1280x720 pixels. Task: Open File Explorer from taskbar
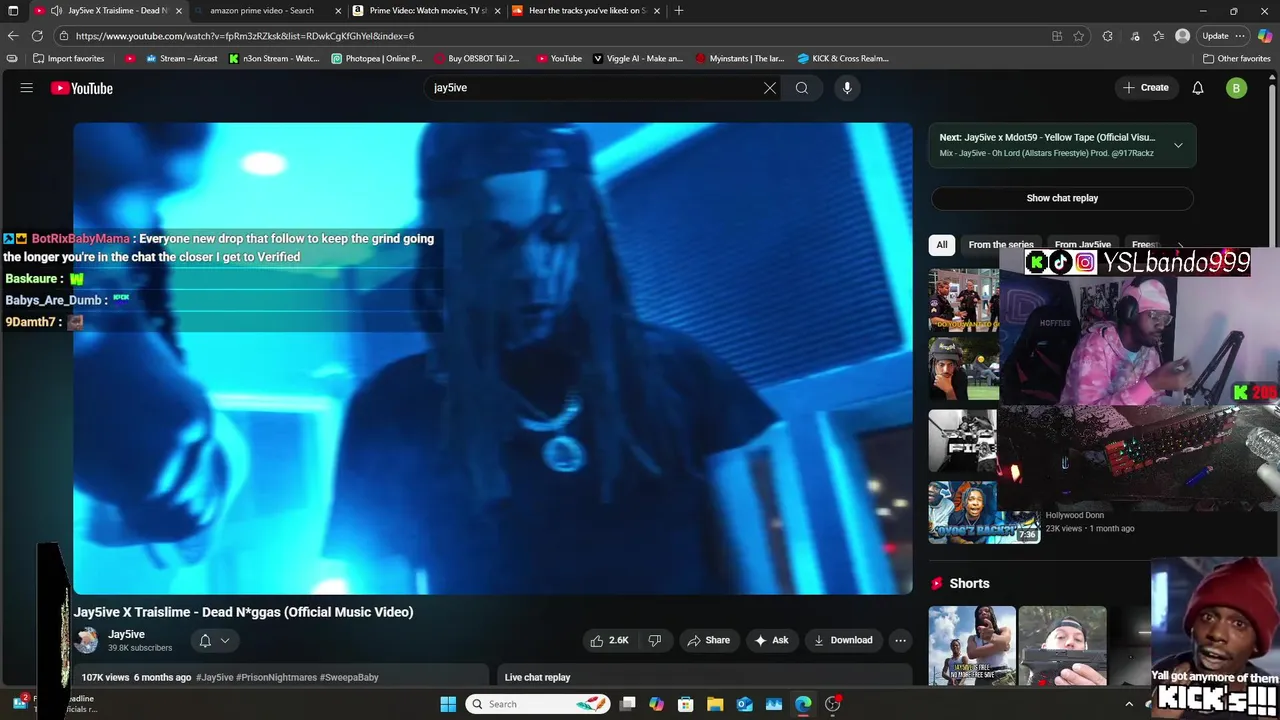coord(715,704)
